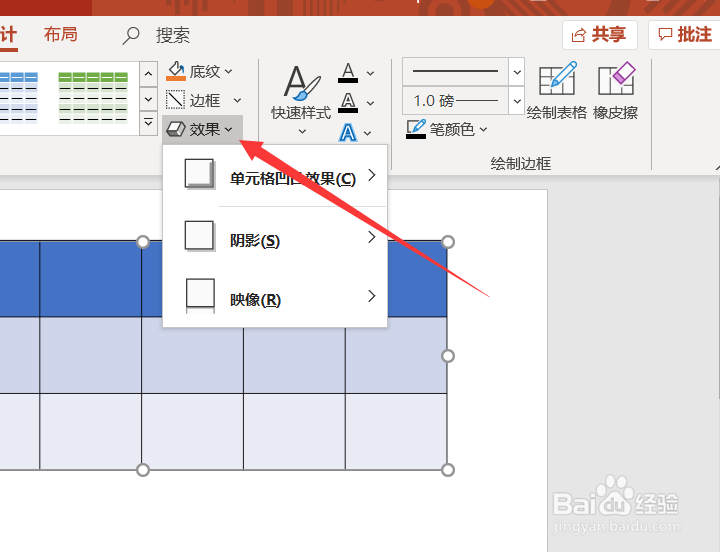This screenshot has height=552, width=720.
Task: Open the 映像 reflection submenu
Action: pos(275,296)
